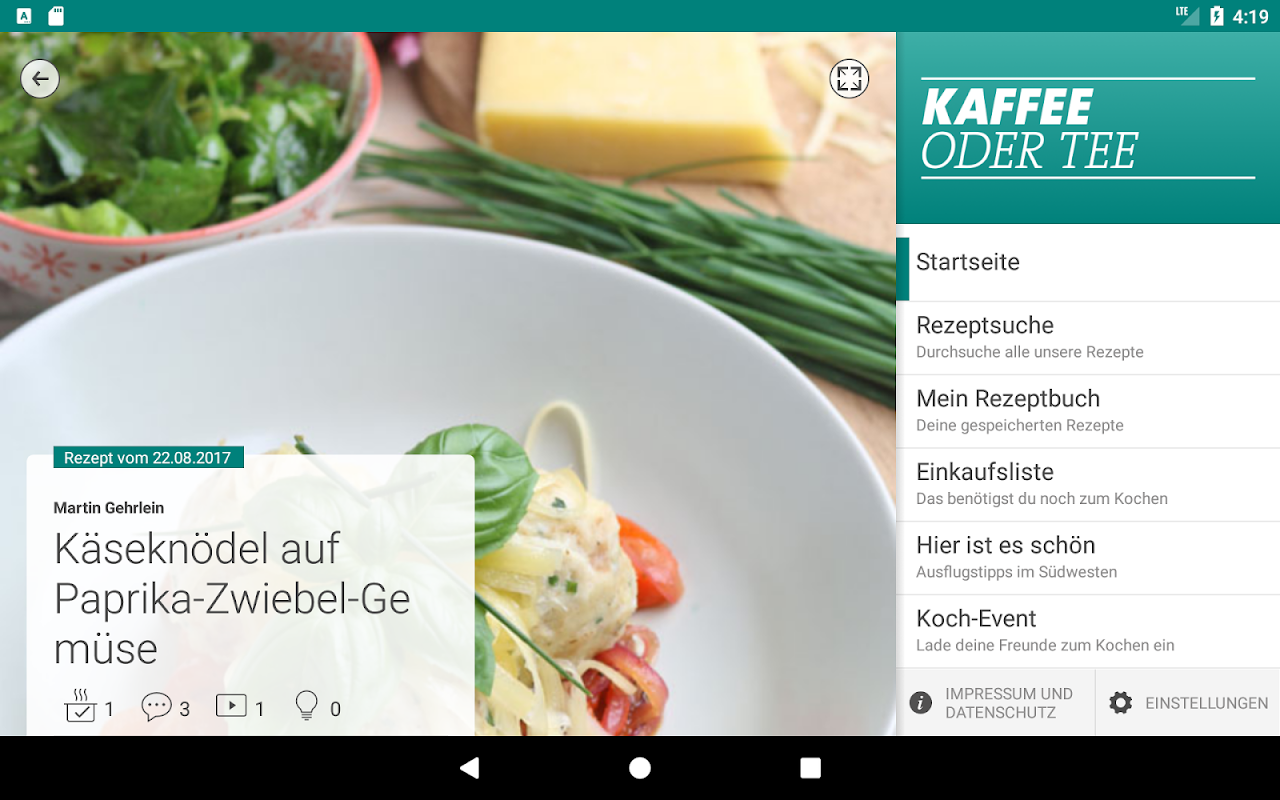This screenshot has height=800, width=1280.
Task: Tap the cooked-it pot icon
Action: click(x=80, y=706)
